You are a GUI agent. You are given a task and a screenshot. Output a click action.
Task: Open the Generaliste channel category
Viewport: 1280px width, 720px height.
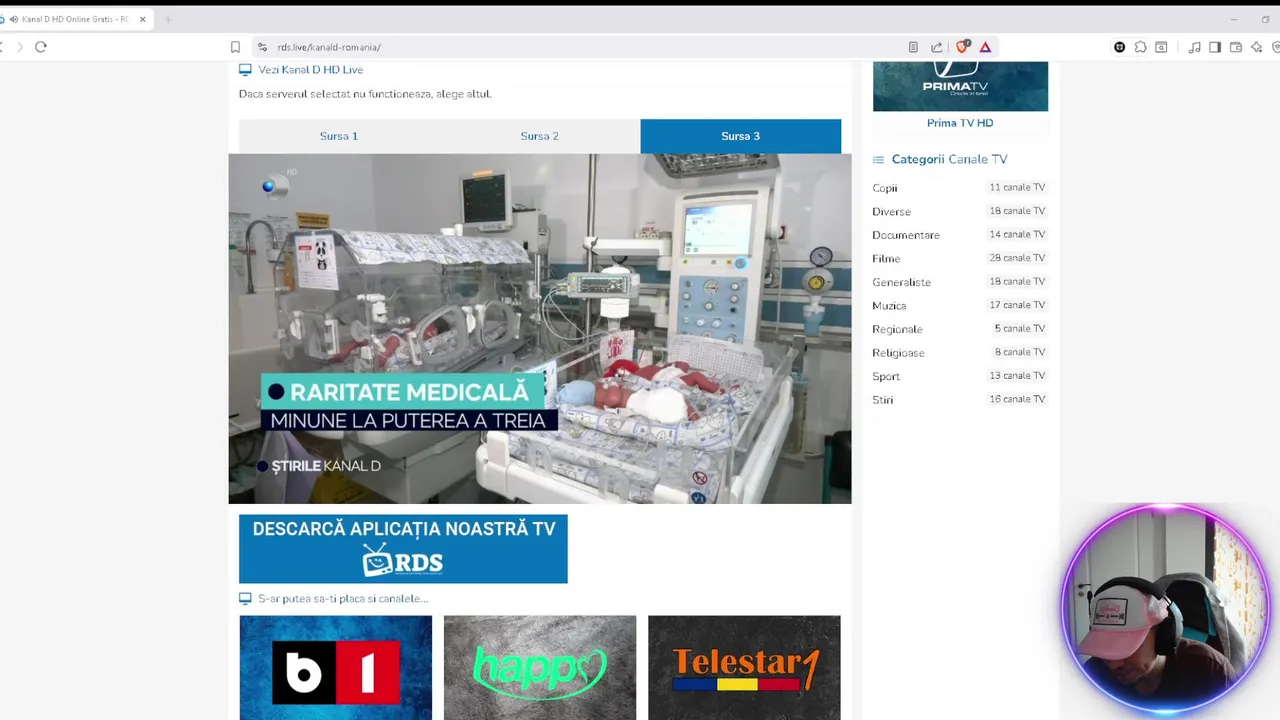[x=901, y=282]
